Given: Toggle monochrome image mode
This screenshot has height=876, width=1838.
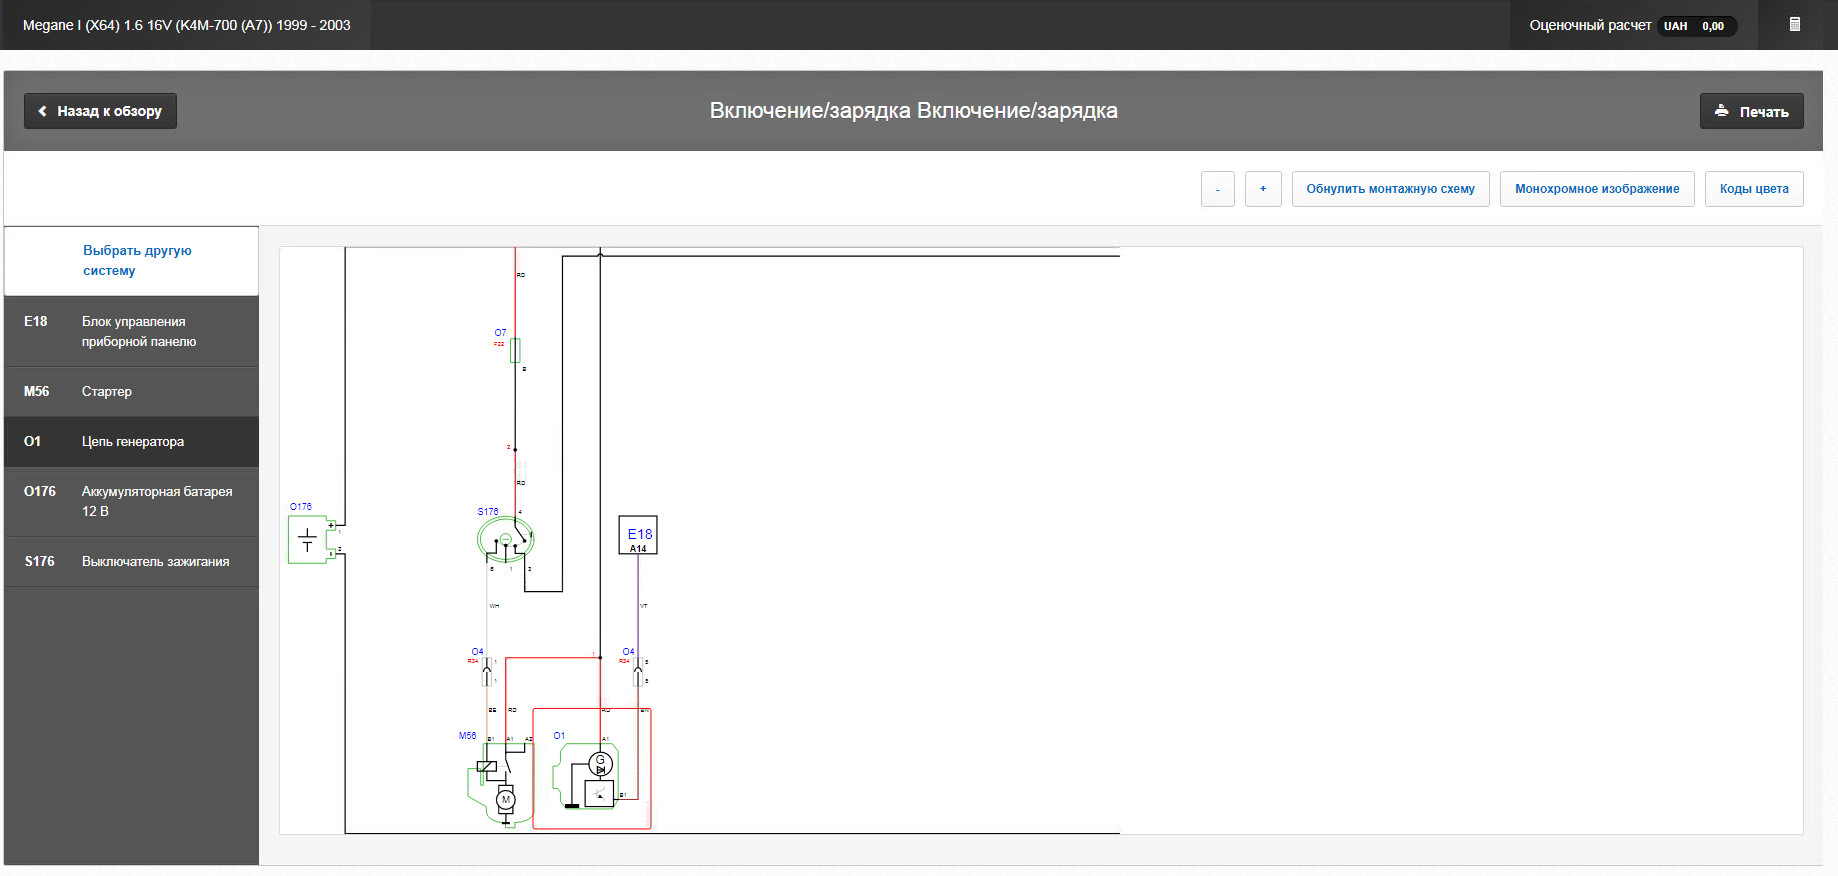Looking at the screenshot, I should coord(1597,189).
